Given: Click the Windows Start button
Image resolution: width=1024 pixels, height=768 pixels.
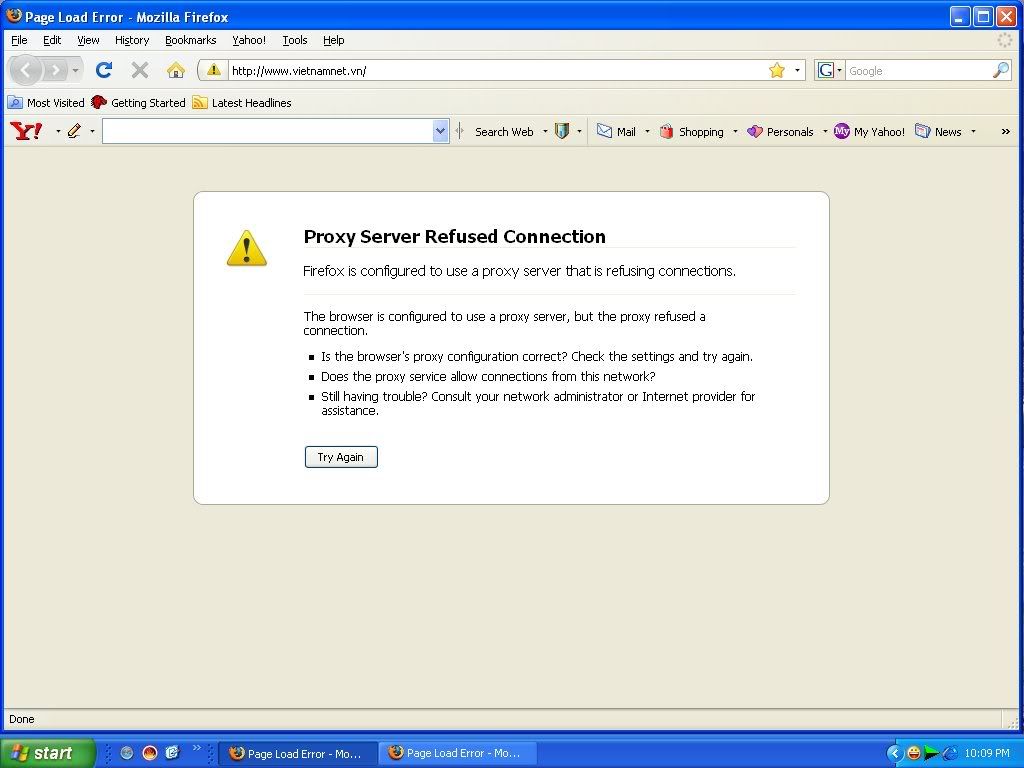Looking at the screenshot, I should [47, 753].
